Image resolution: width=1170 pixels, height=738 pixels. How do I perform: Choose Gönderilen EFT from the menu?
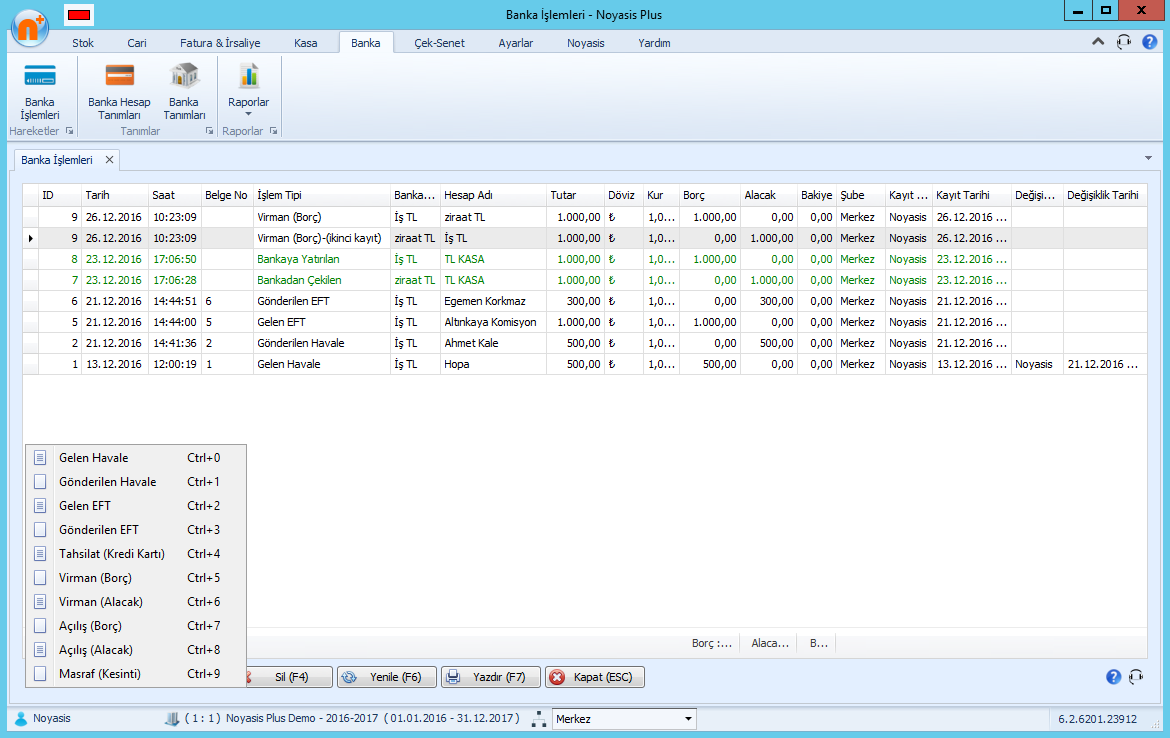[x=136, y=529]
